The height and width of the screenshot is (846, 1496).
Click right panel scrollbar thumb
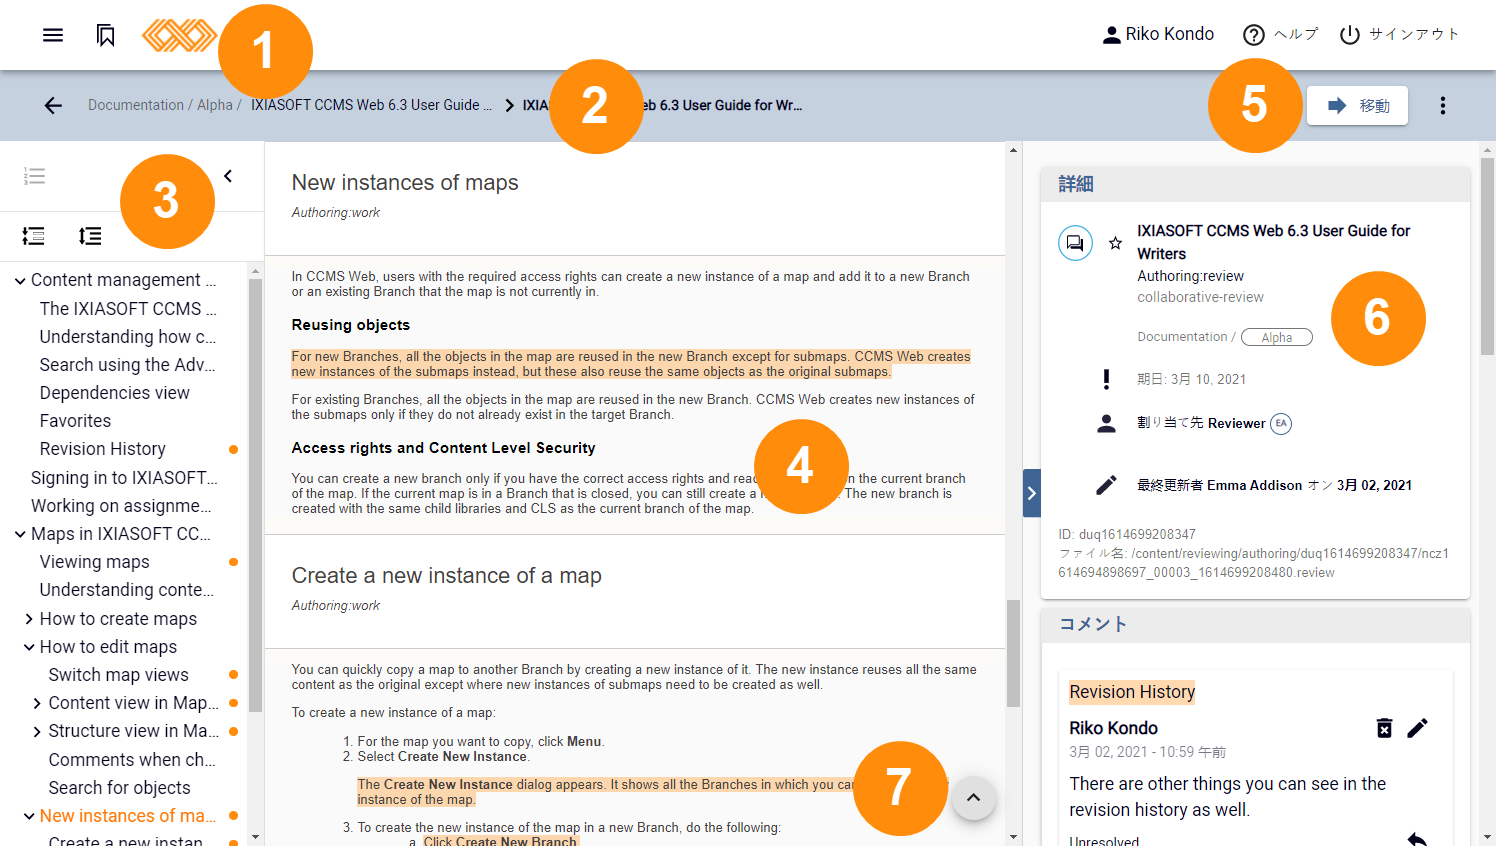pyautogui.click(x=1488, y=256)
